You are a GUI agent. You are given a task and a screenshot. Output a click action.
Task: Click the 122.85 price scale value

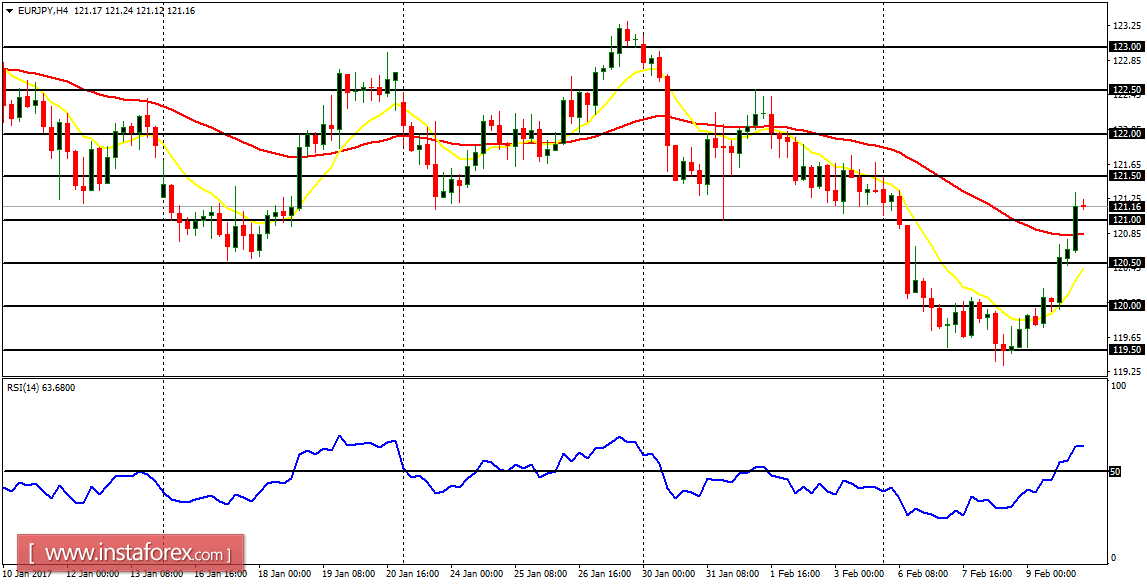(1125, 60)
